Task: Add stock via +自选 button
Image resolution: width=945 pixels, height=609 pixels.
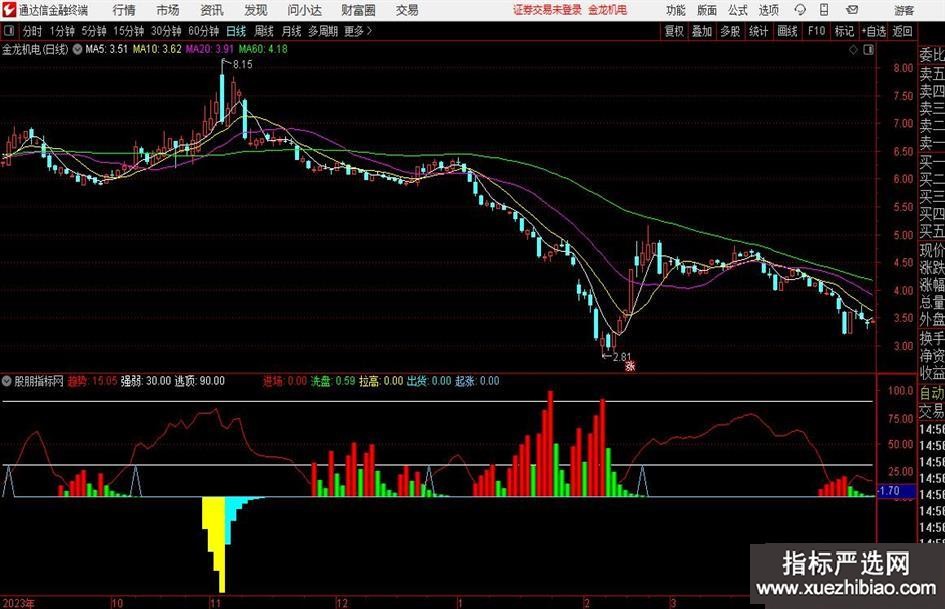Action: 873,31
